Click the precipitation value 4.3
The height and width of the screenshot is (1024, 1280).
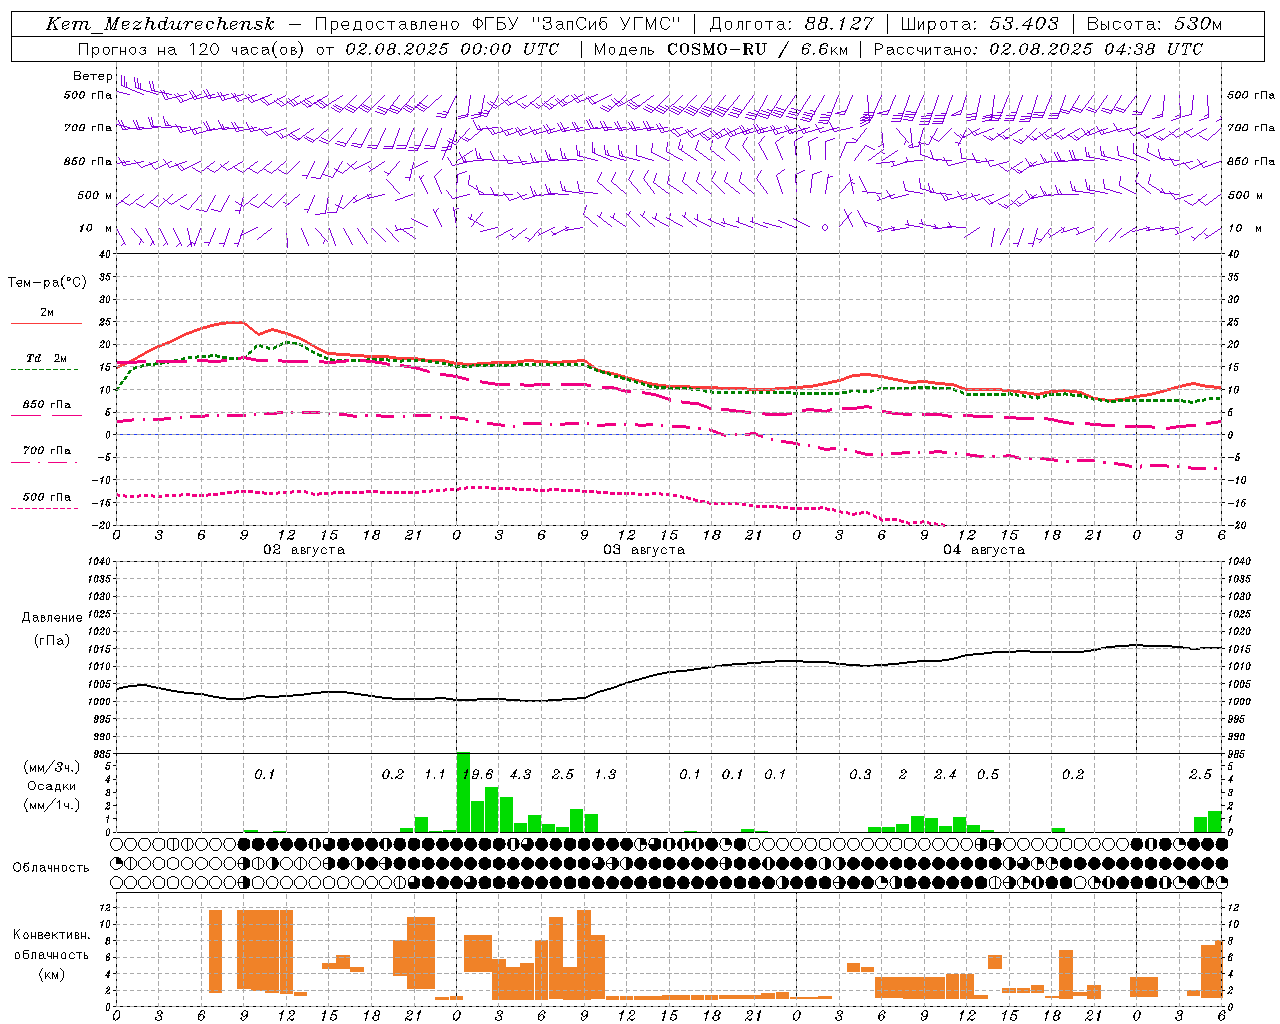pos(520,775)
